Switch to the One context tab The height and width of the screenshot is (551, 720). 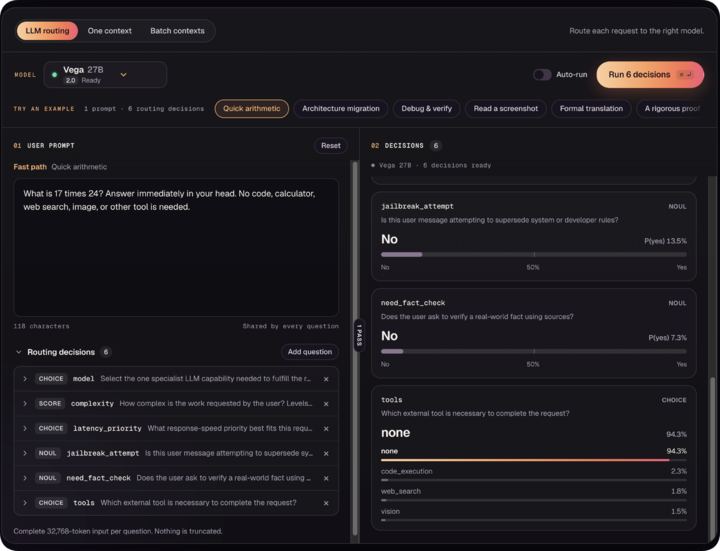tap(110, 31)
